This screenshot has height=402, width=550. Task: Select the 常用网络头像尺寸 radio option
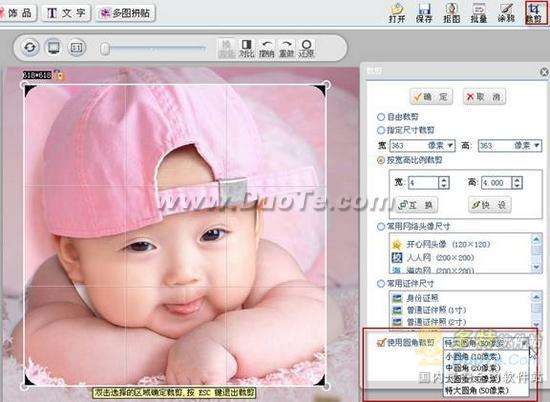coord(381,227)
